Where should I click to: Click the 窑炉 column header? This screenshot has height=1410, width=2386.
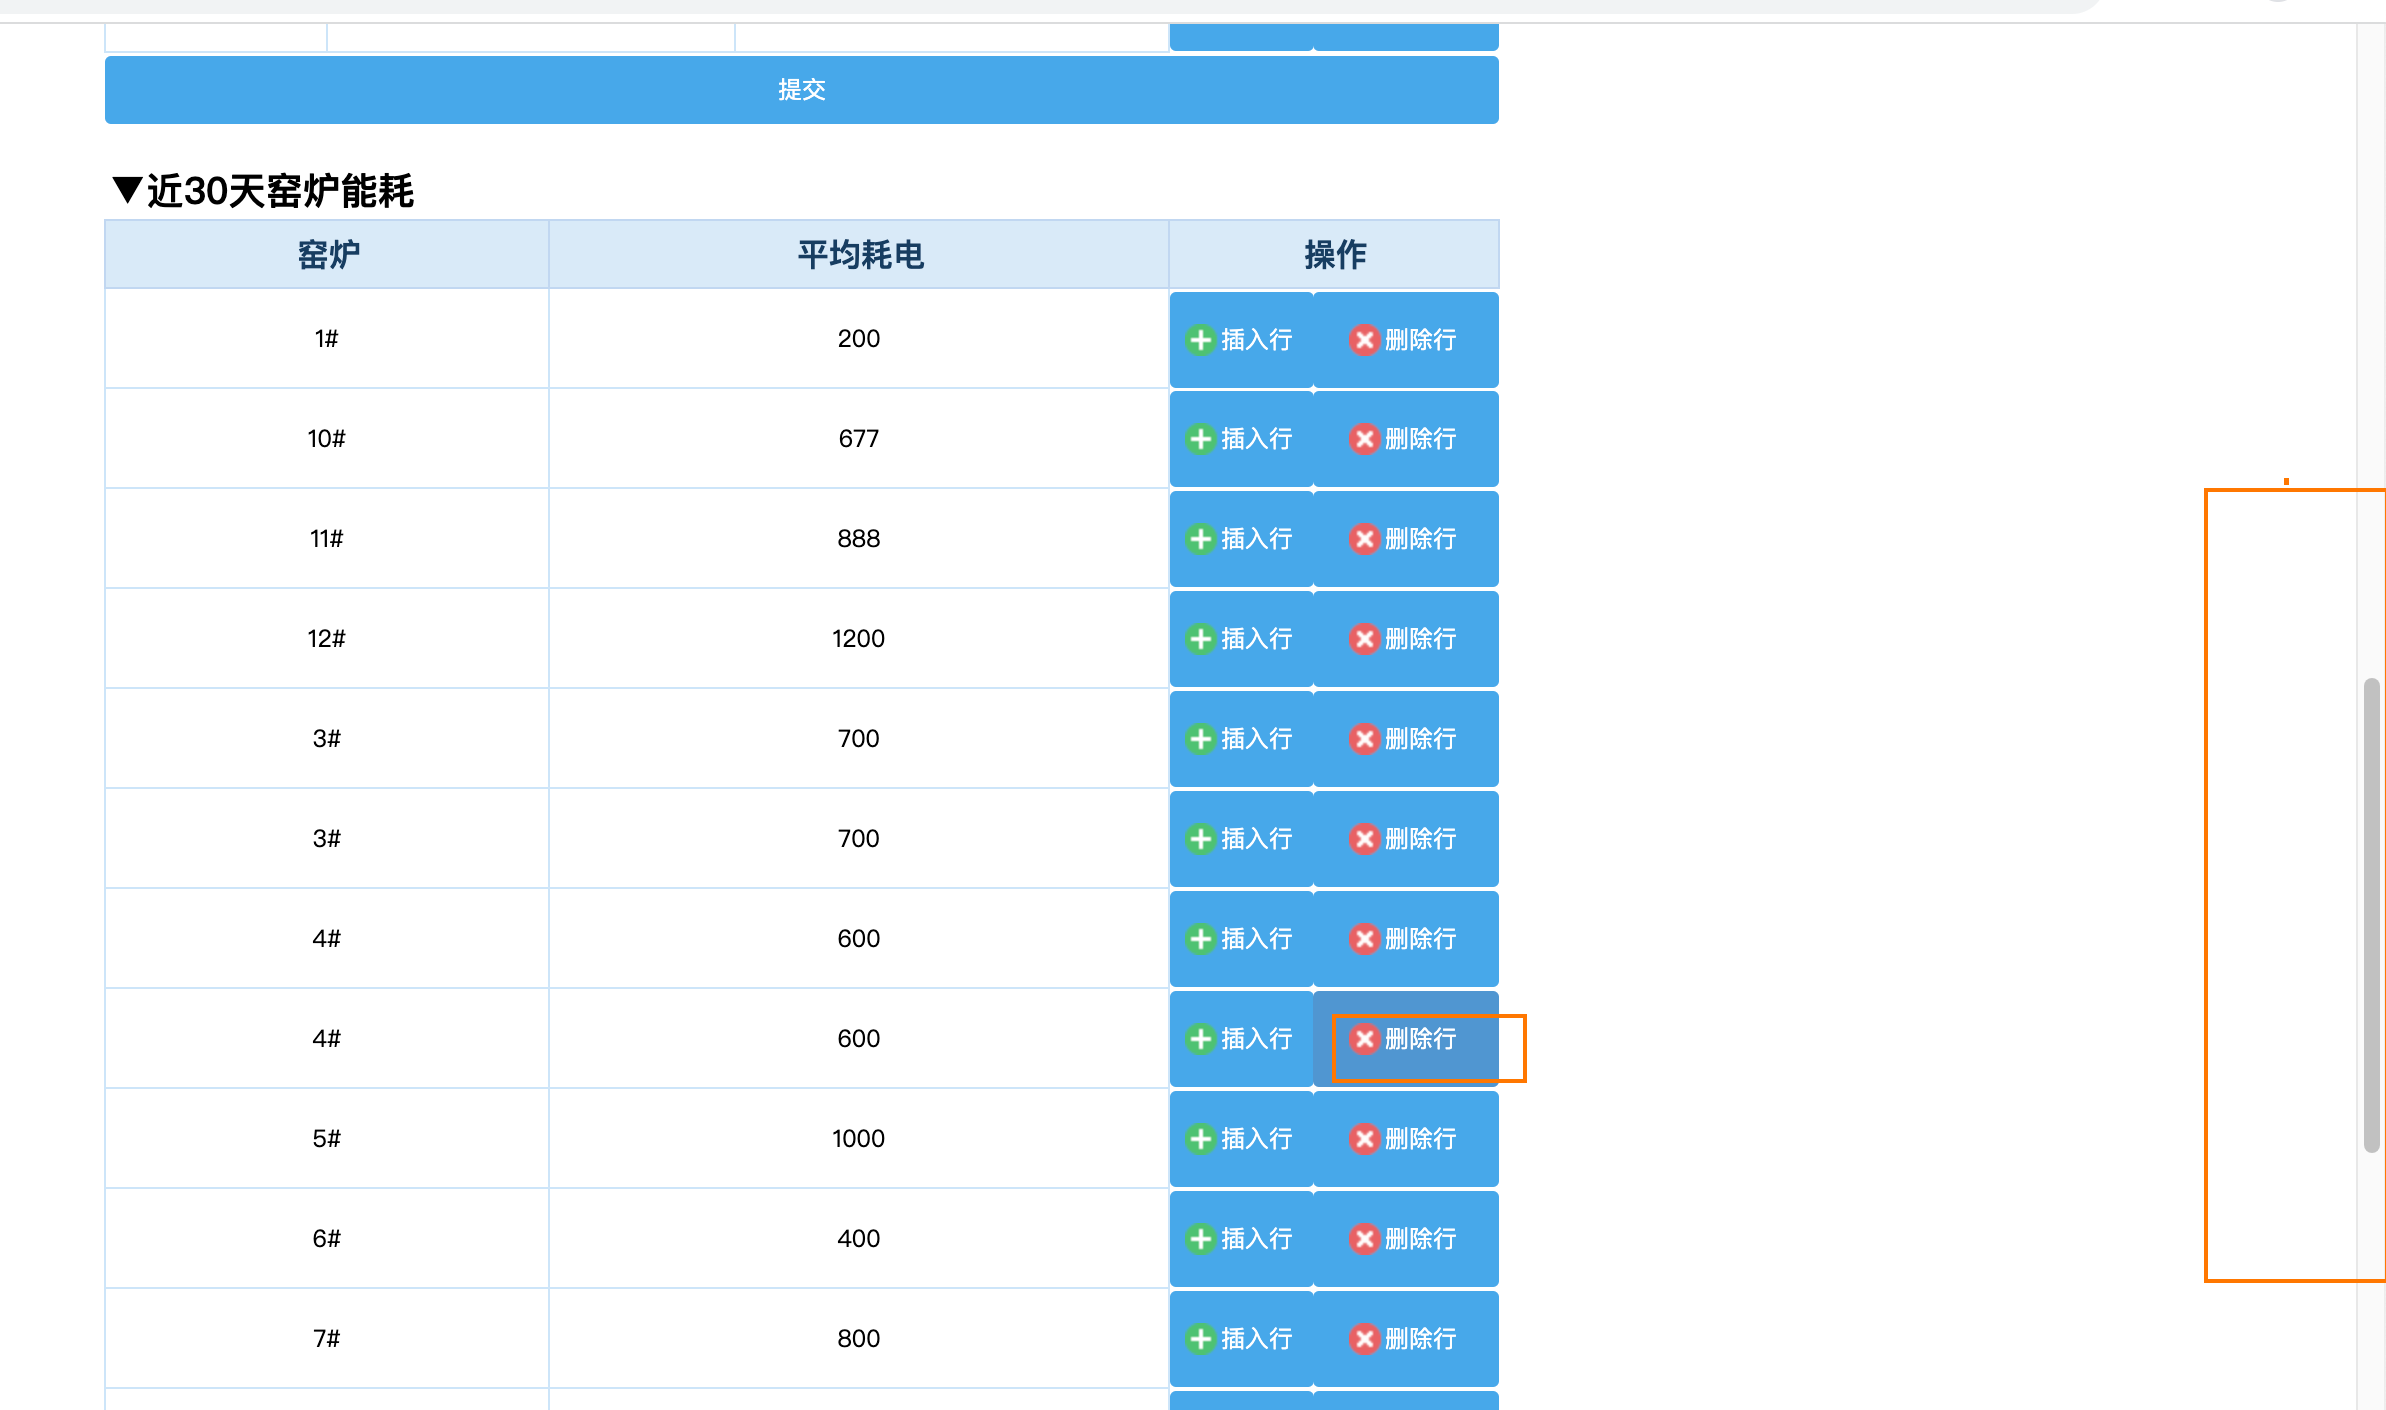click(x=327, y=255)
